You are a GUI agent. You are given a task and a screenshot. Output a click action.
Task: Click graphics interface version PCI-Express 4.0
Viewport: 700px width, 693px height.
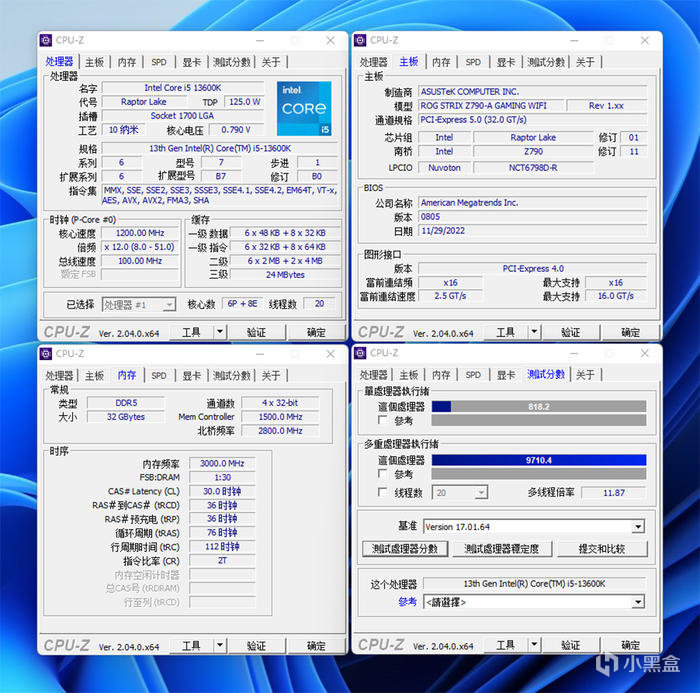coord(533,269)
